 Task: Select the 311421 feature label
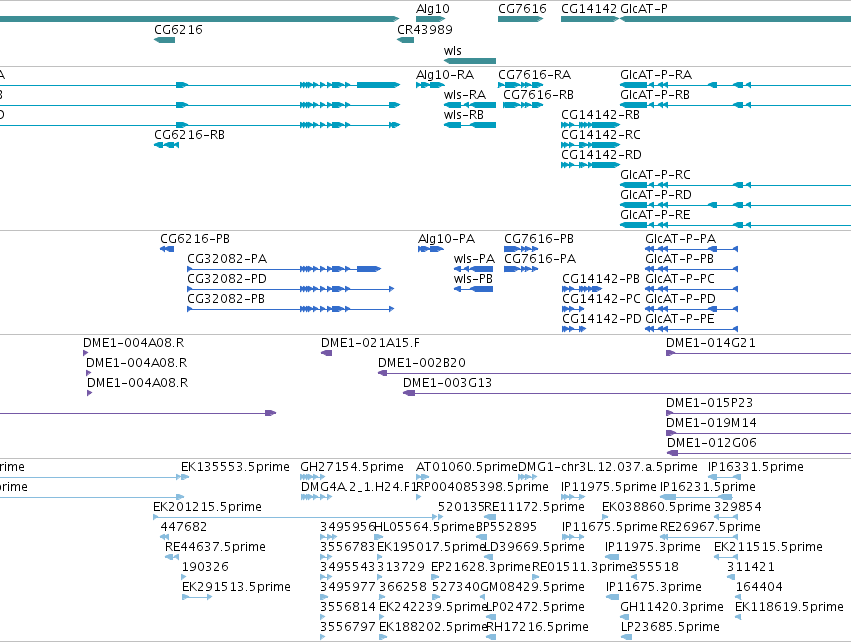(x=751, y=567)
